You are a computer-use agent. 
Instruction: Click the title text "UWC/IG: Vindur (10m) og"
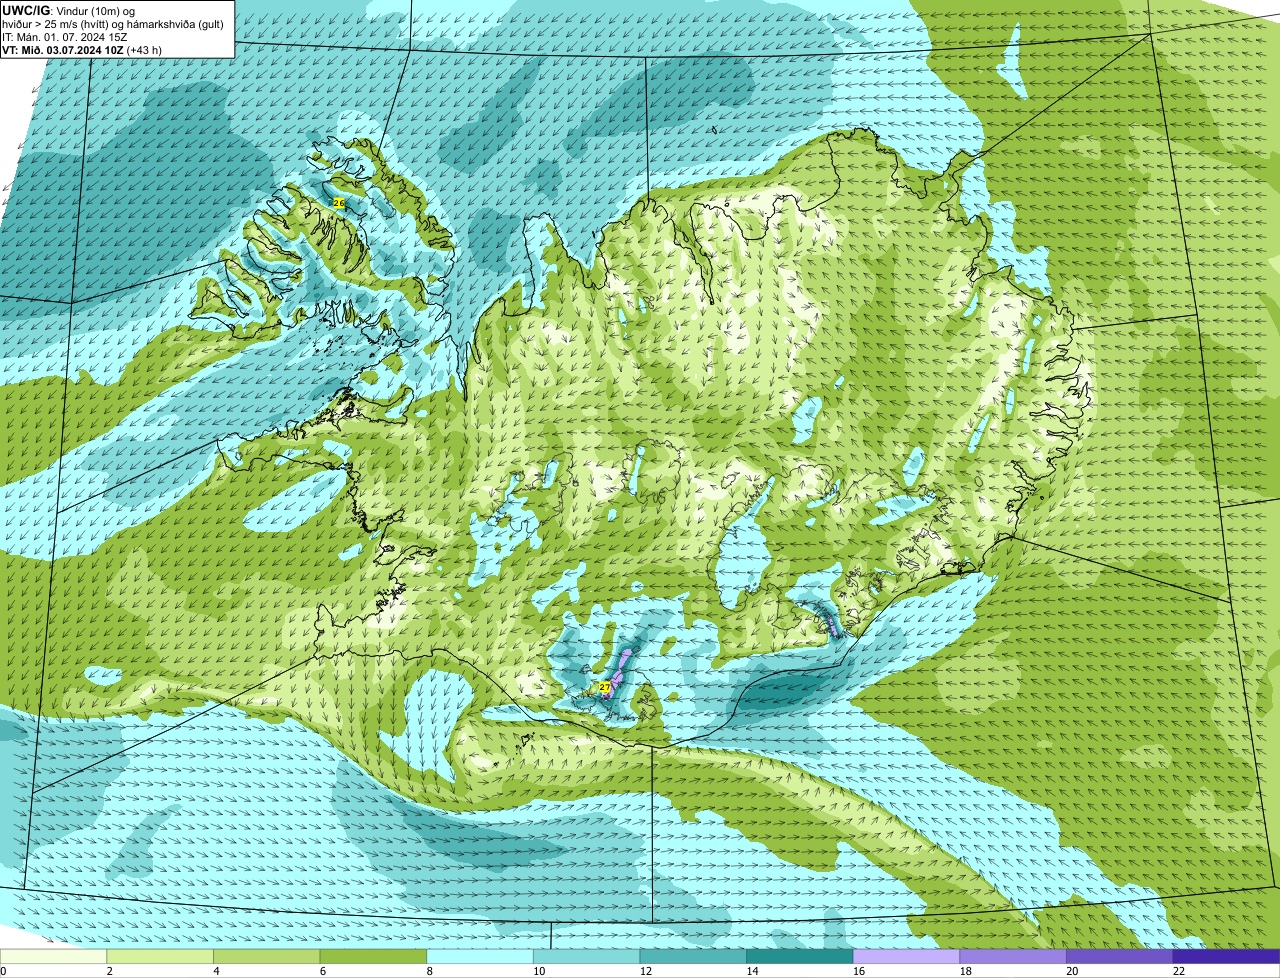click(x=69, y=10)
